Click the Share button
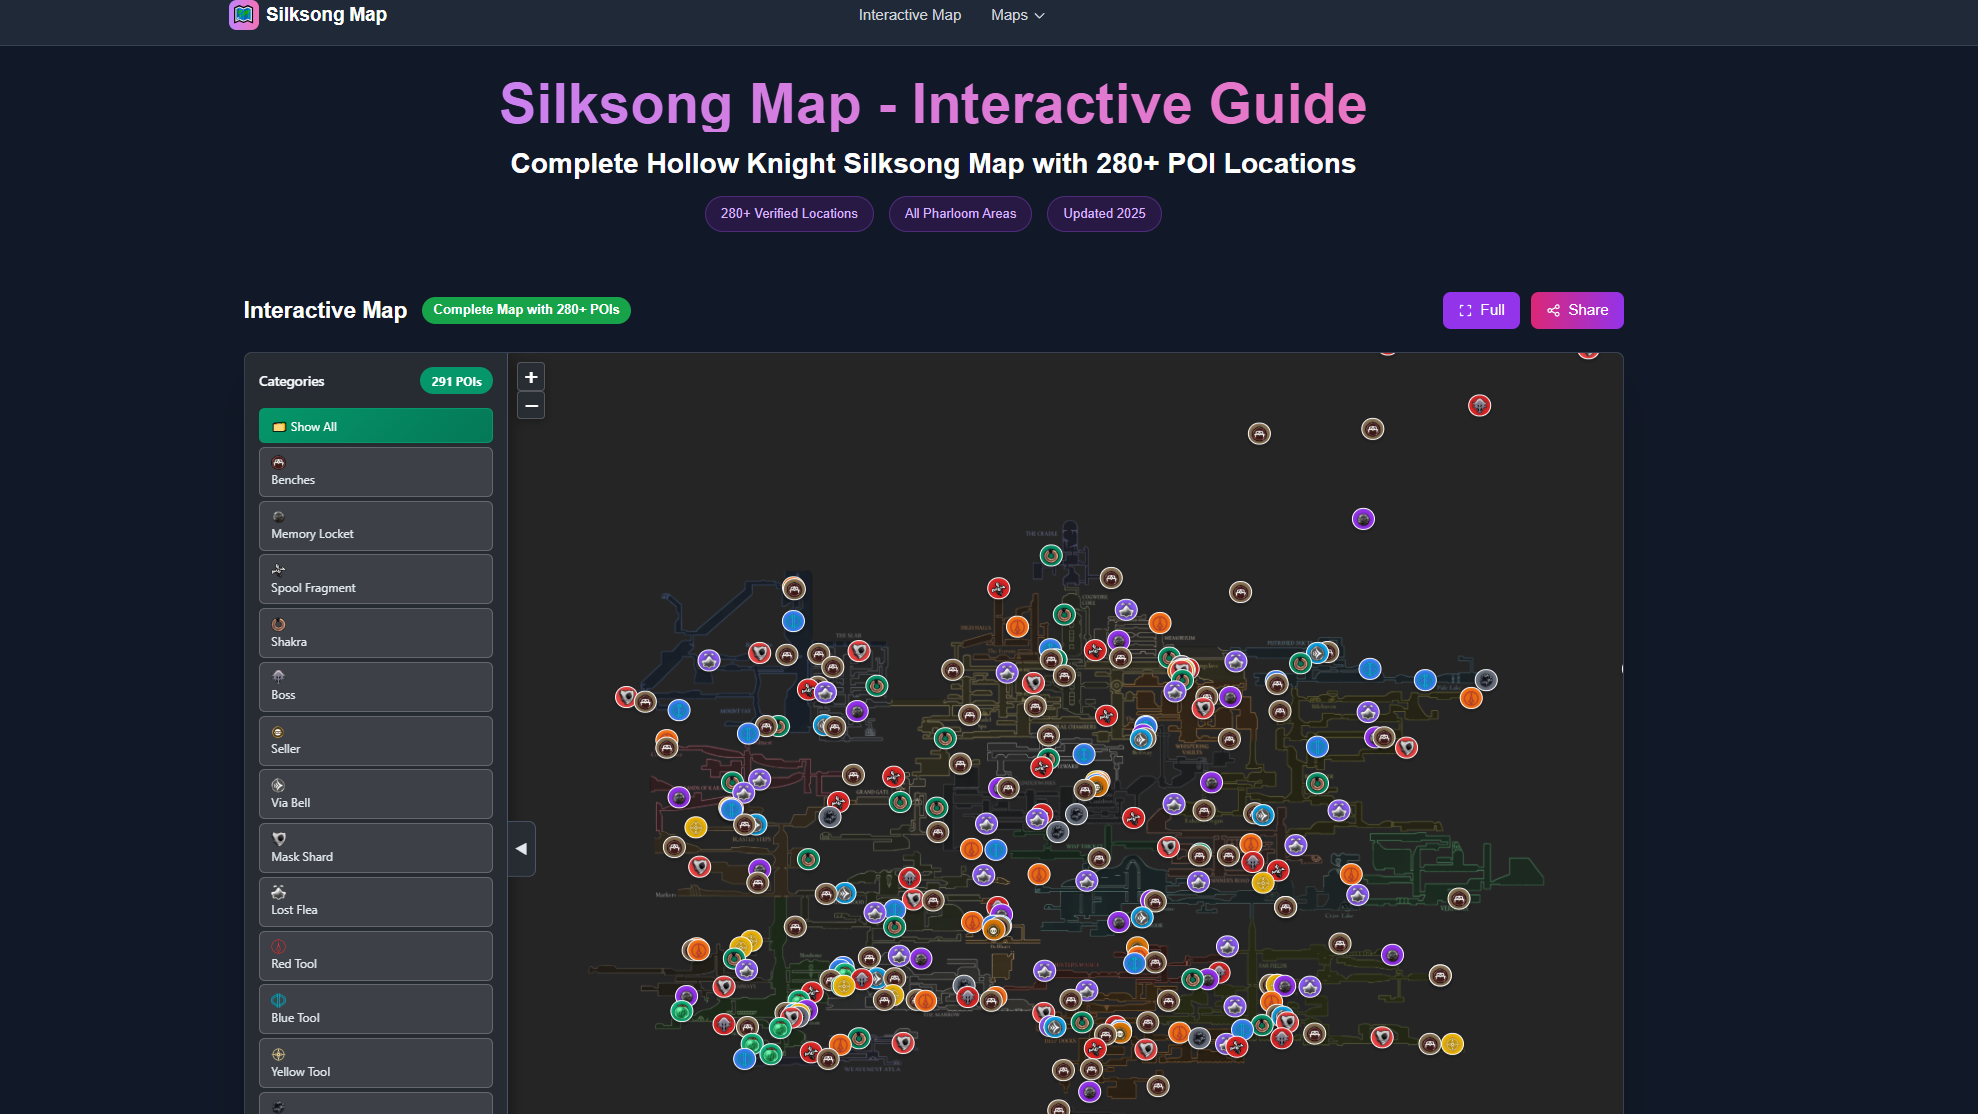Image resolution: width=1978 pixels, height=1114 pixels. pyautogui.click(x=1576, y=310)
